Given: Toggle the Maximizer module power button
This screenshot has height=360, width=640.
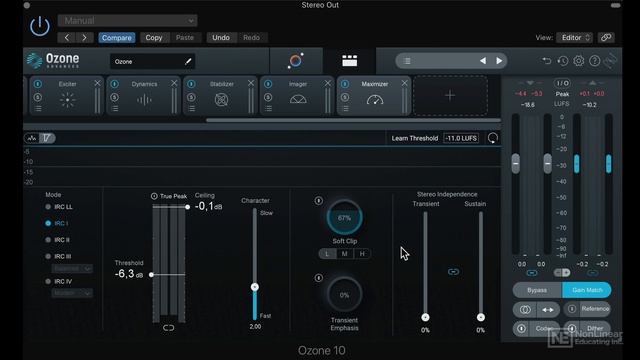Looking at the screenshot, I should [x=345, y=84].
